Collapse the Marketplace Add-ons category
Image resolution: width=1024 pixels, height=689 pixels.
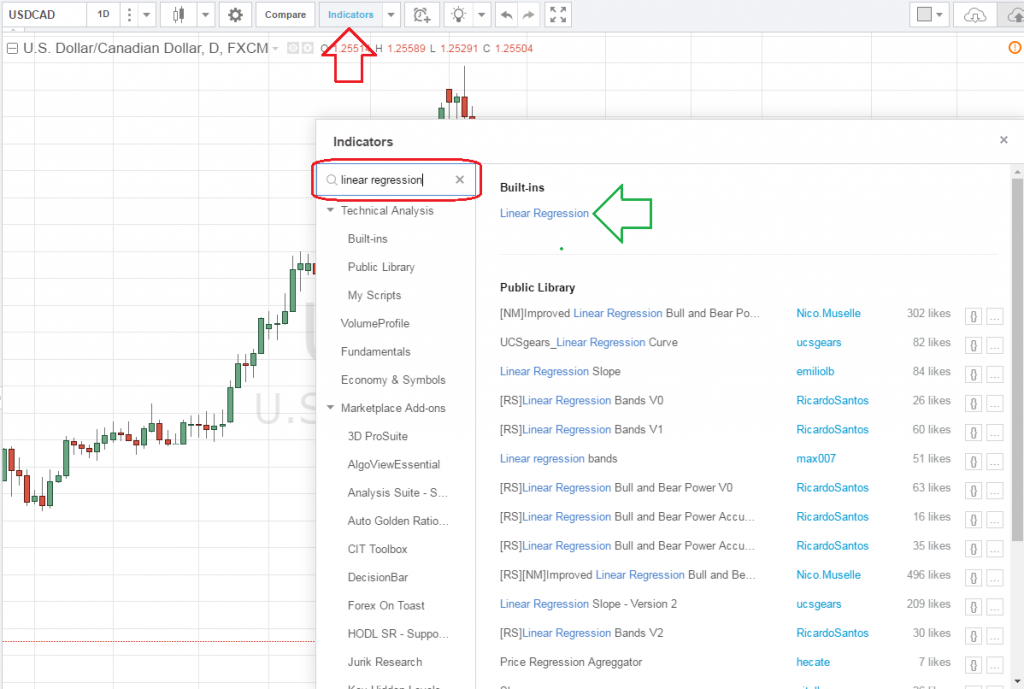tap(330, 408)
